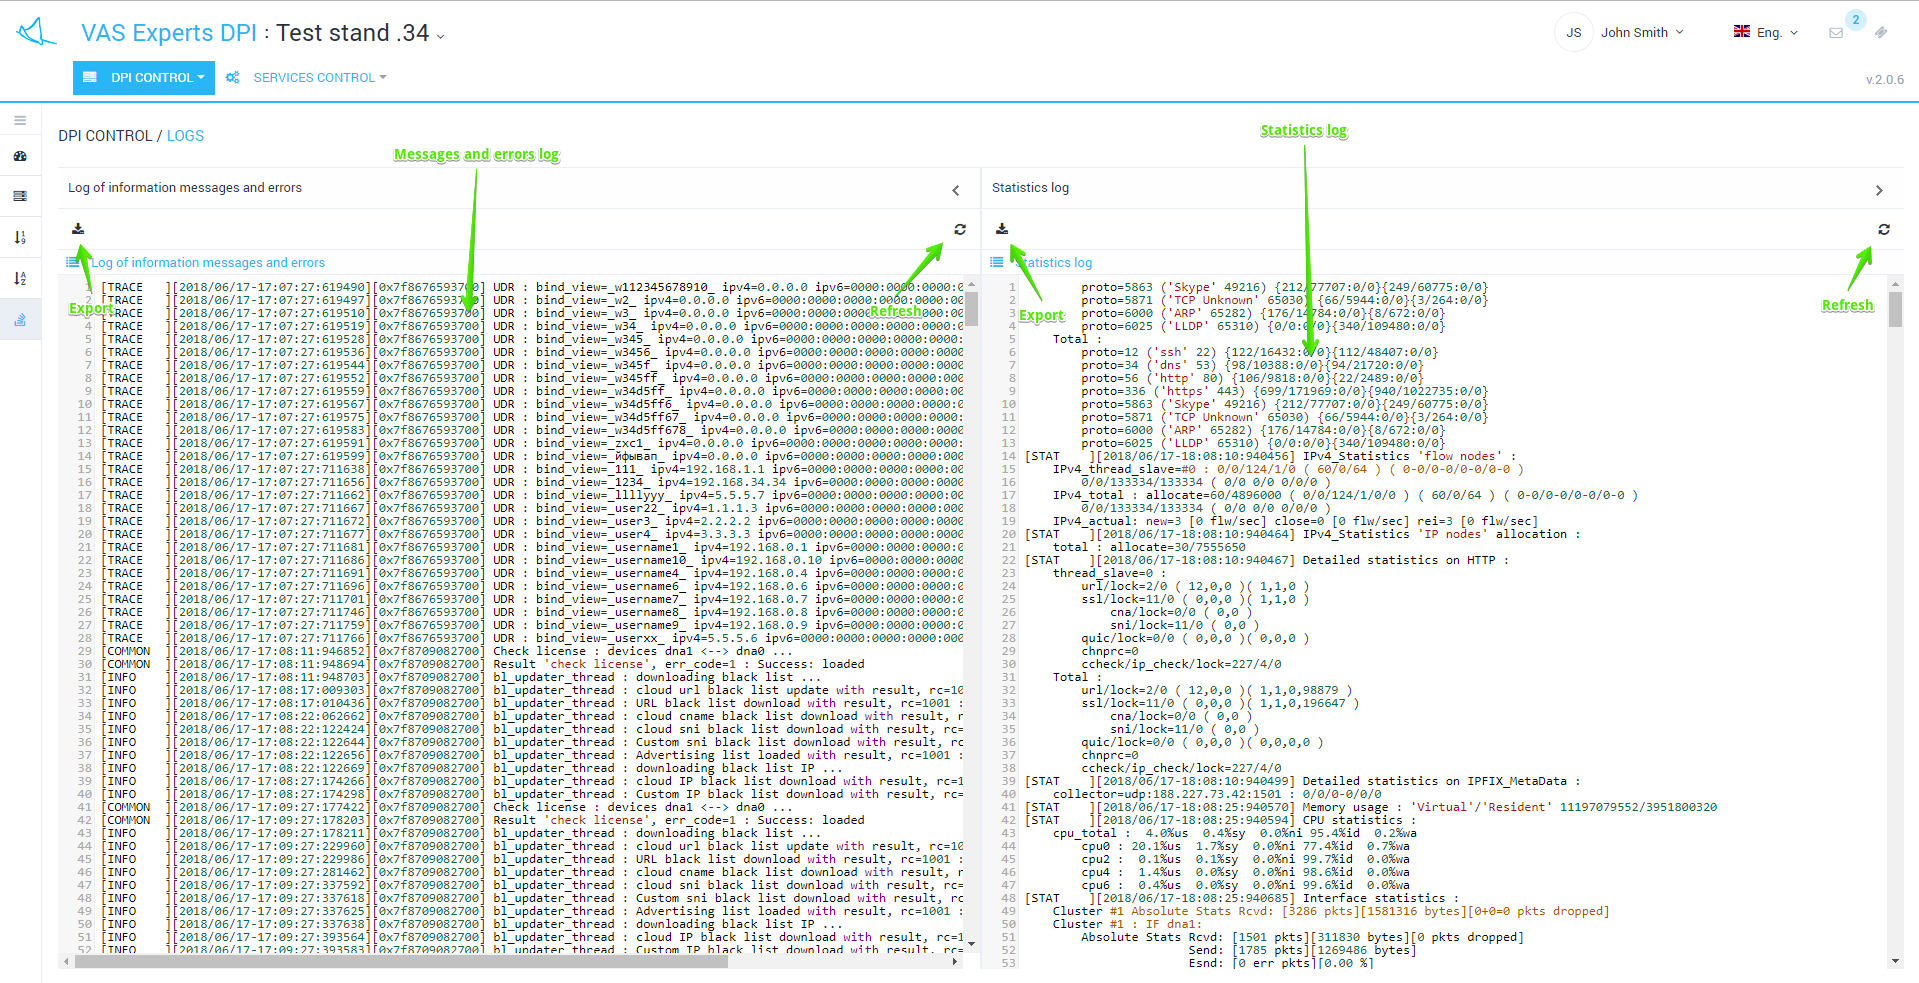Viewport: 1919px width, 983px height.
Task: Export the Statistics log
Action: coord(1002,229)
